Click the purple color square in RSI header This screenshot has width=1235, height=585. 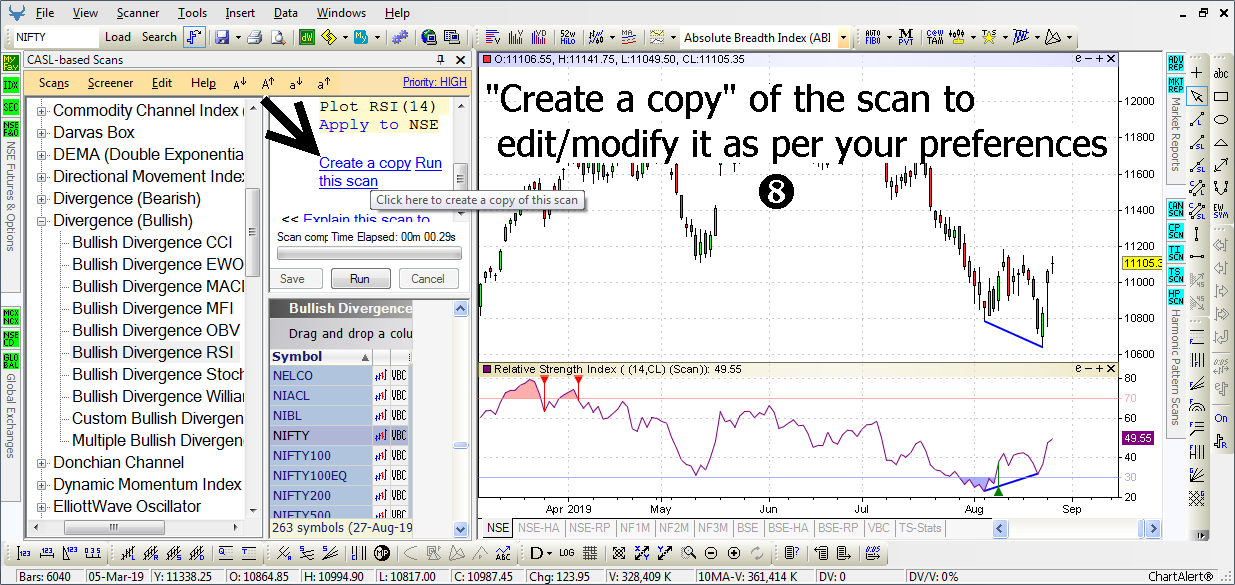(x=486, y=369)
